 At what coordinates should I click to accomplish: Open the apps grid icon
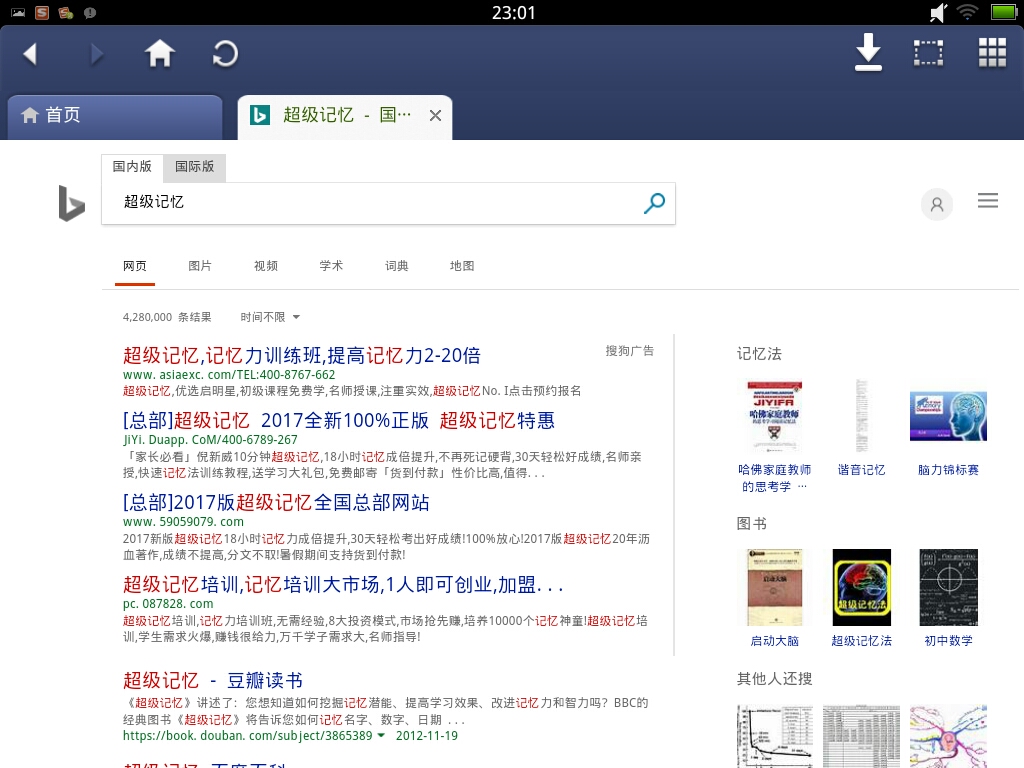click(992, 52)
